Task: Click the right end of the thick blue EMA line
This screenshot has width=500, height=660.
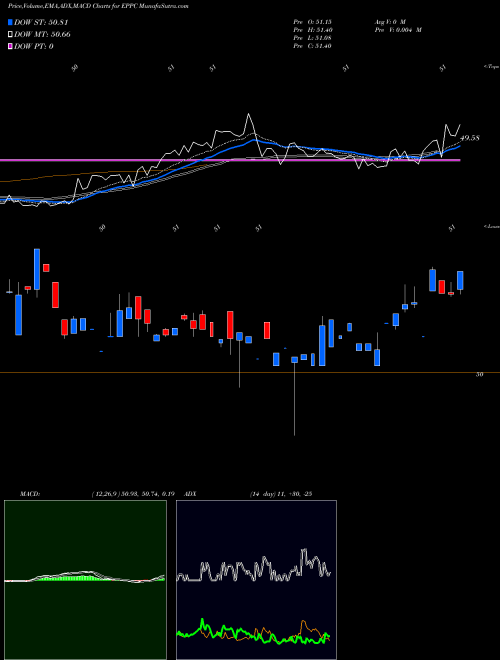Action: tap(460, 146)
